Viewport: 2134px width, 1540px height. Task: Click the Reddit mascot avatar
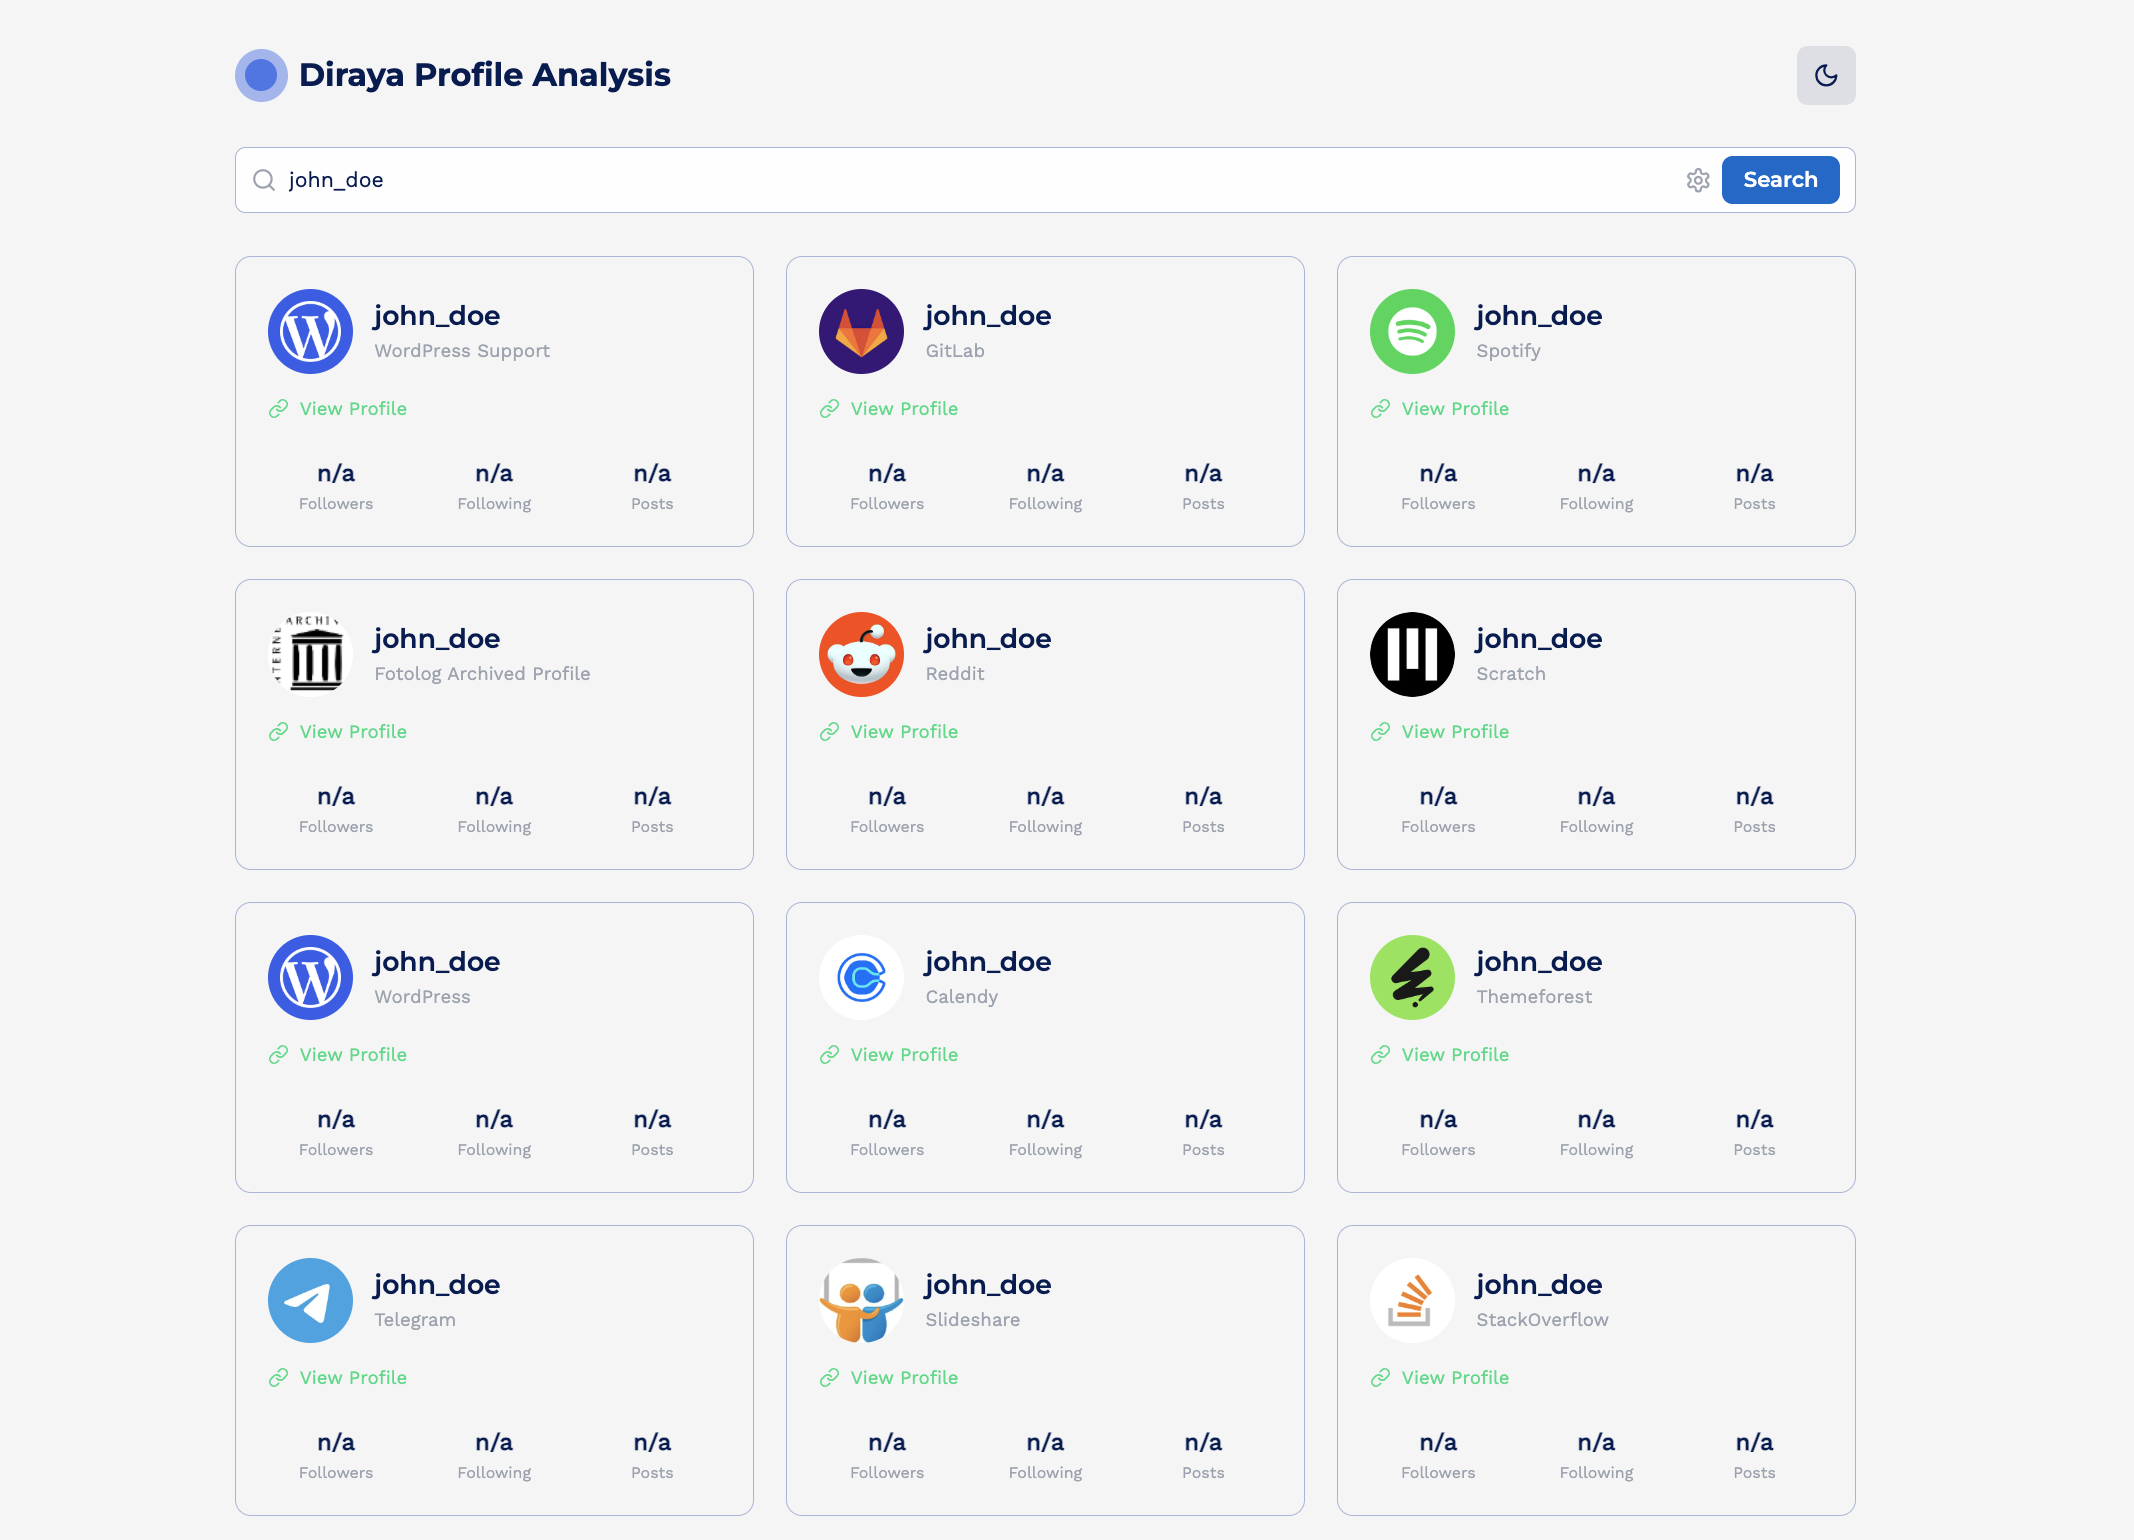861,655
